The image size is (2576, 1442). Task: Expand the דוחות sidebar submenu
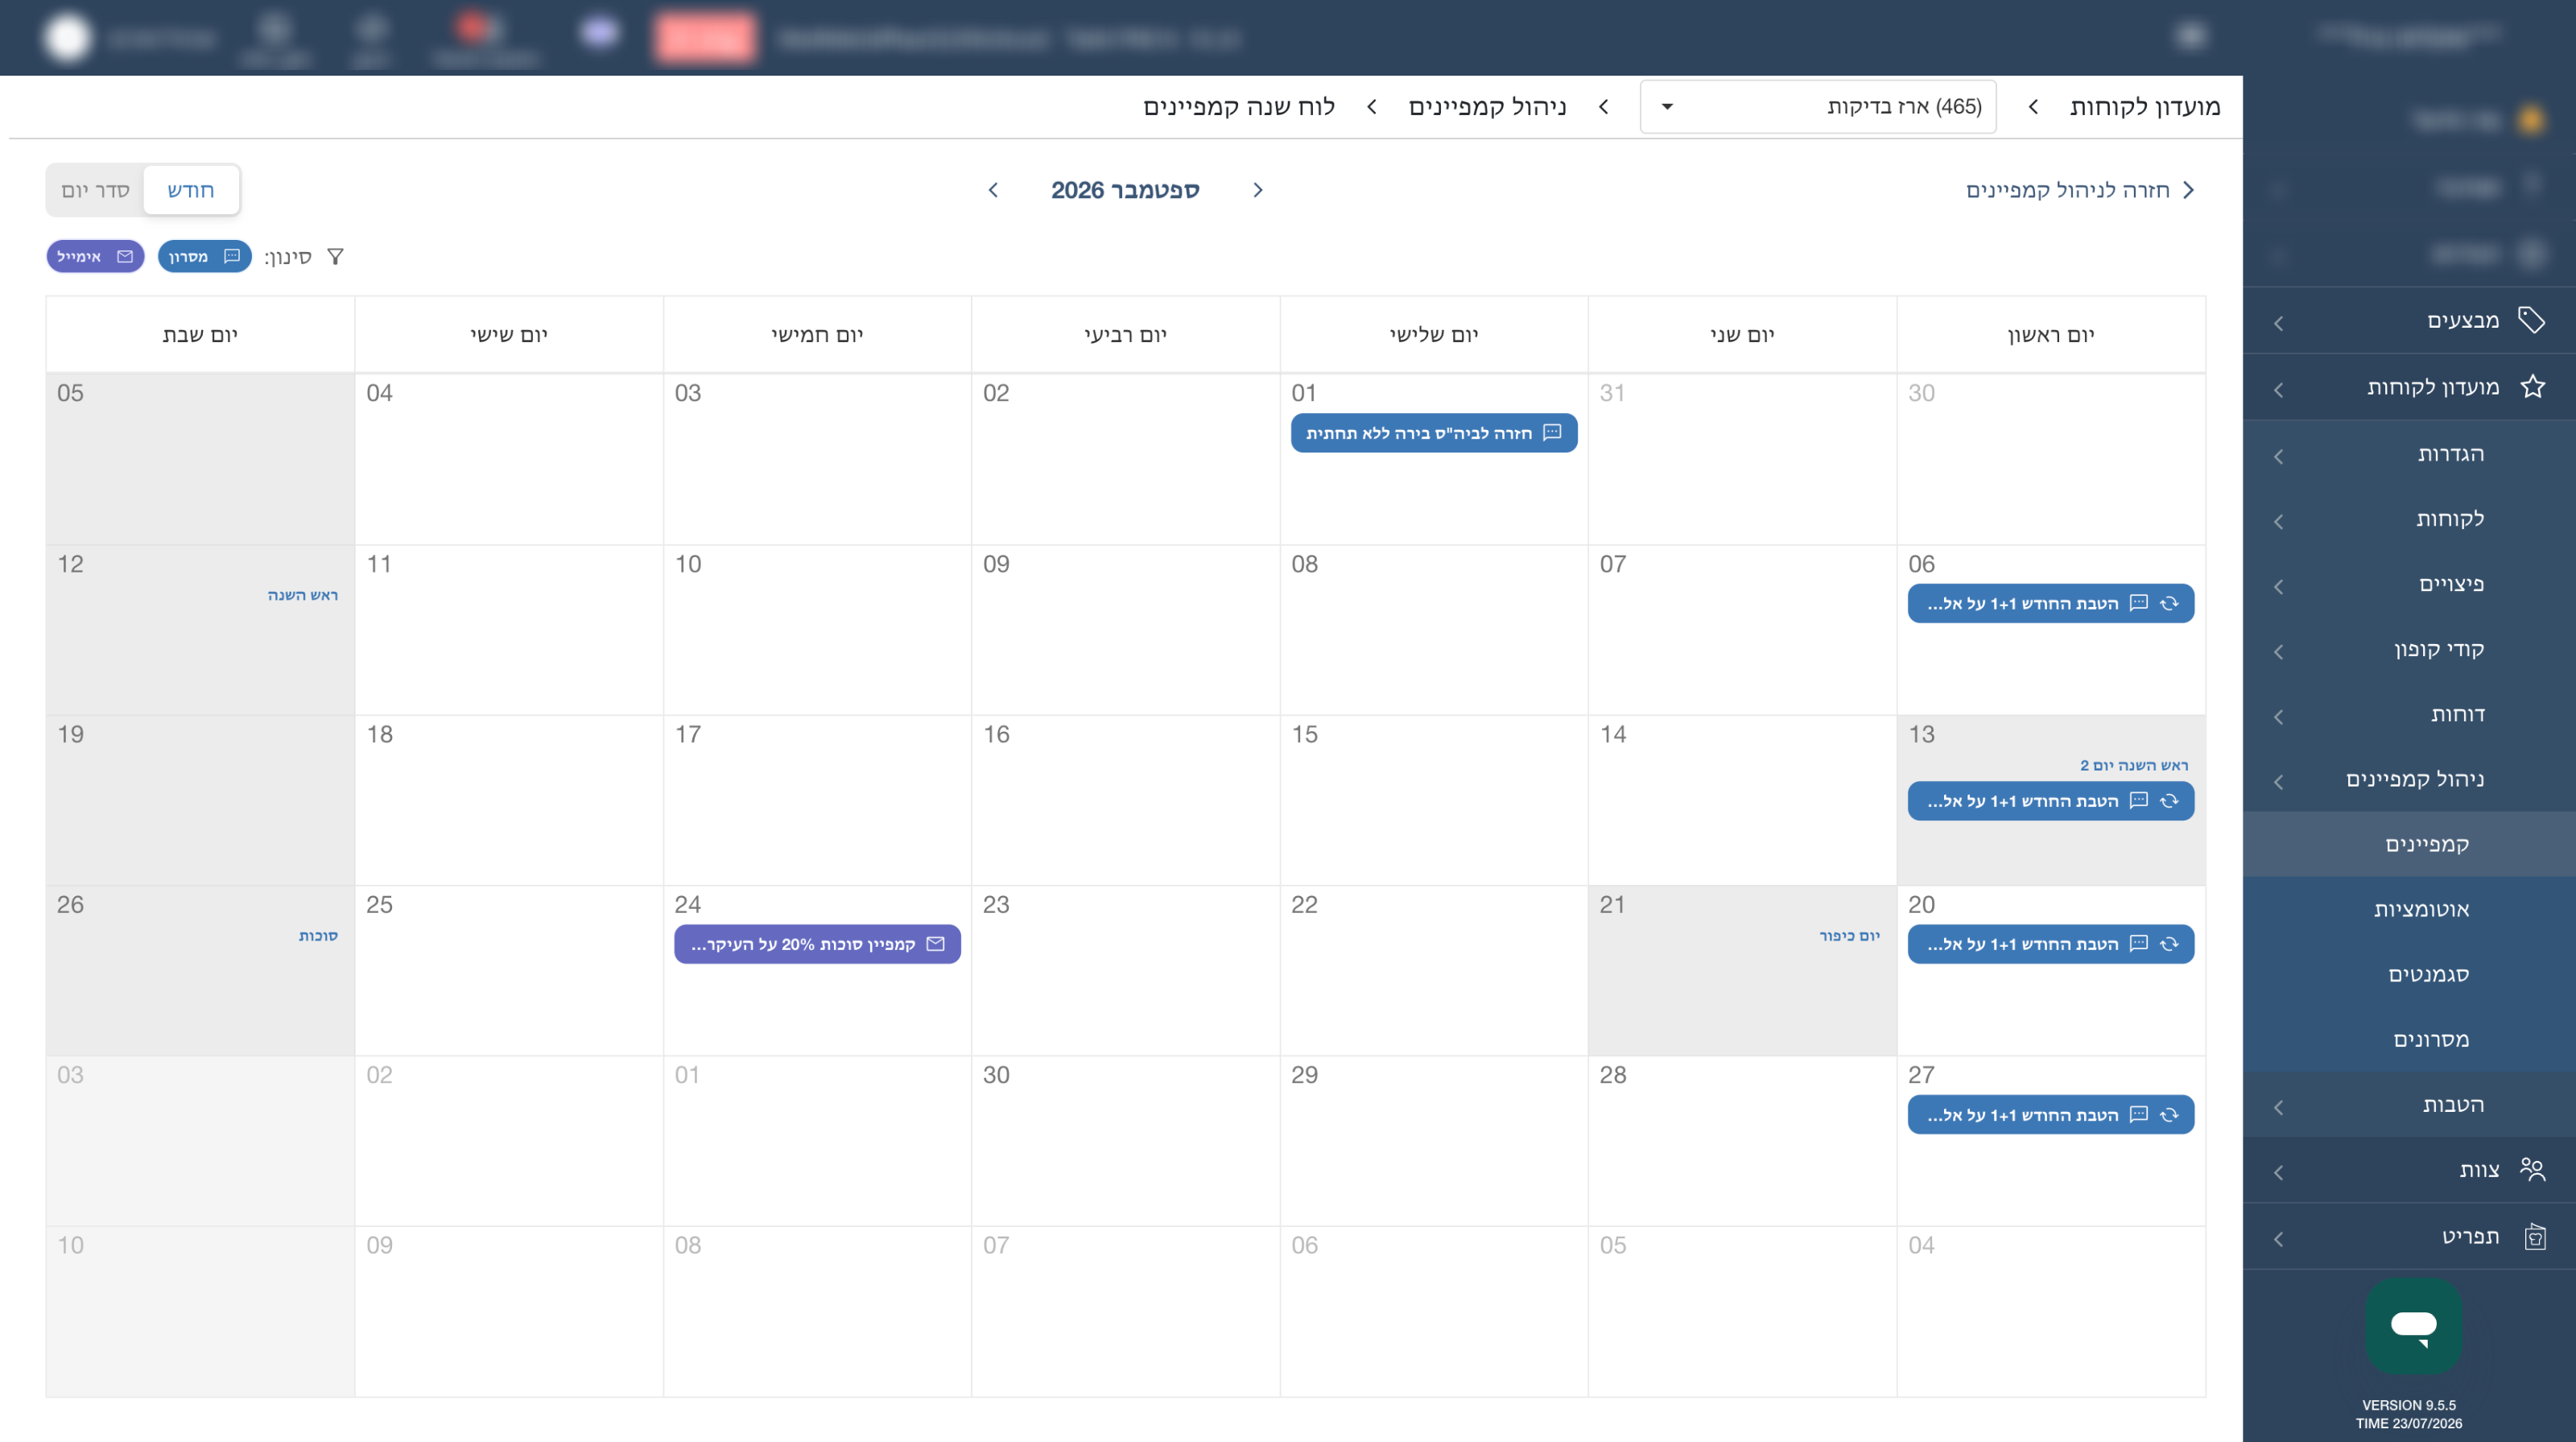tap(2409, 714)
